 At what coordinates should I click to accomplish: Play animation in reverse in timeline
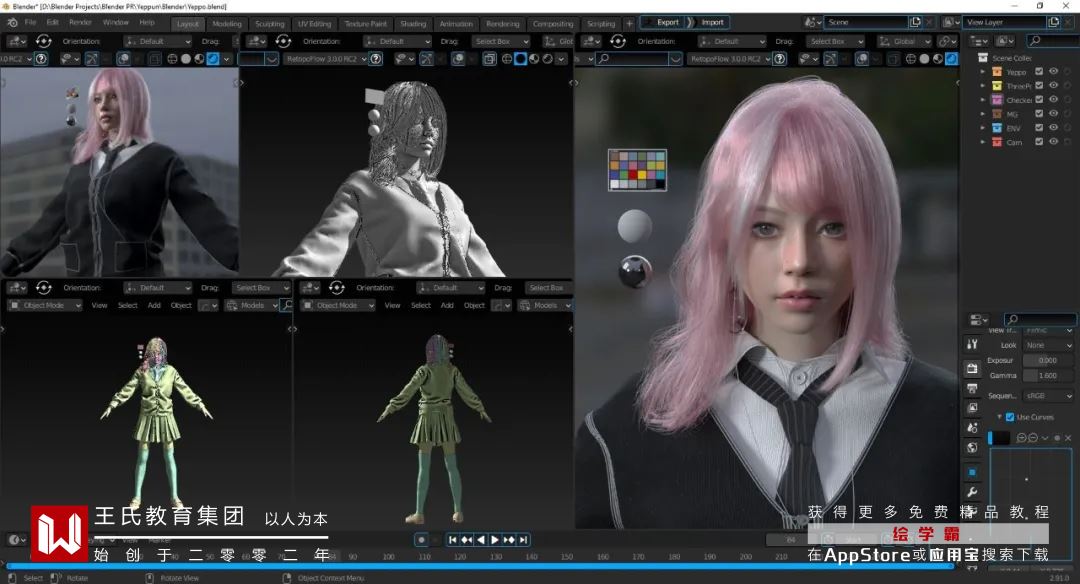coord(481,540)
